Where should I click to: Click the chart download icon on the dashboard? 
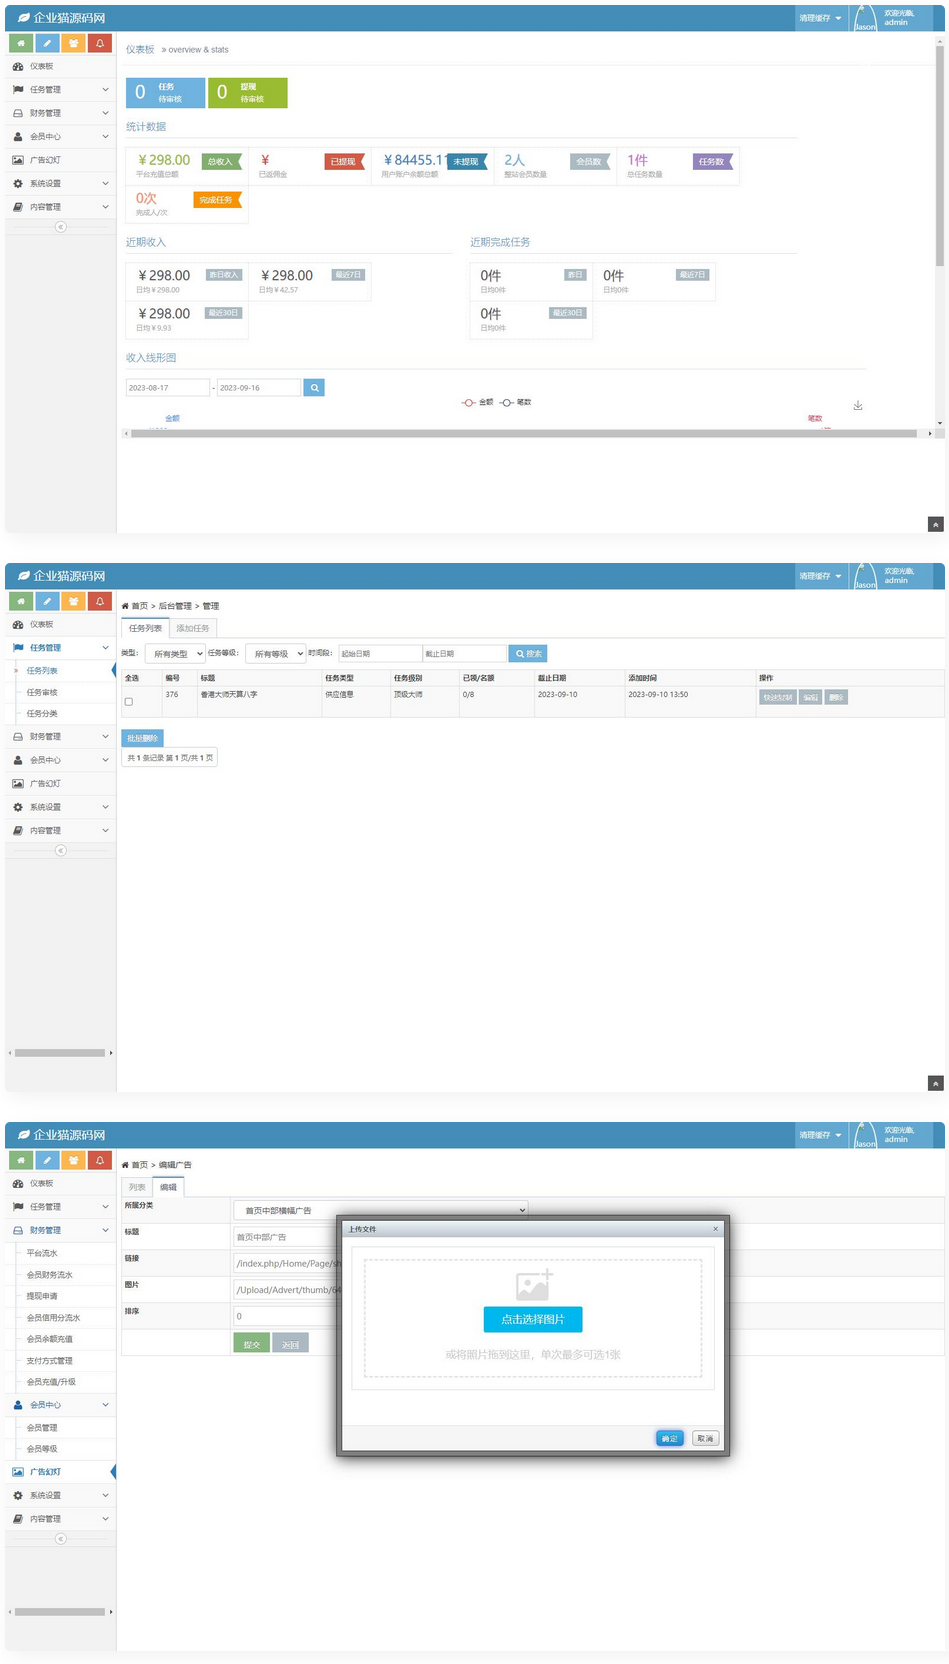[x=858, y=405]
